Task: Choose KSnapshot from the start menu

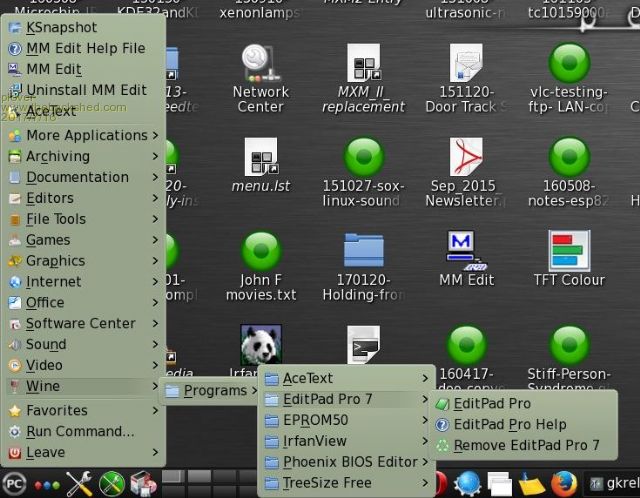Action: (61, 28)
